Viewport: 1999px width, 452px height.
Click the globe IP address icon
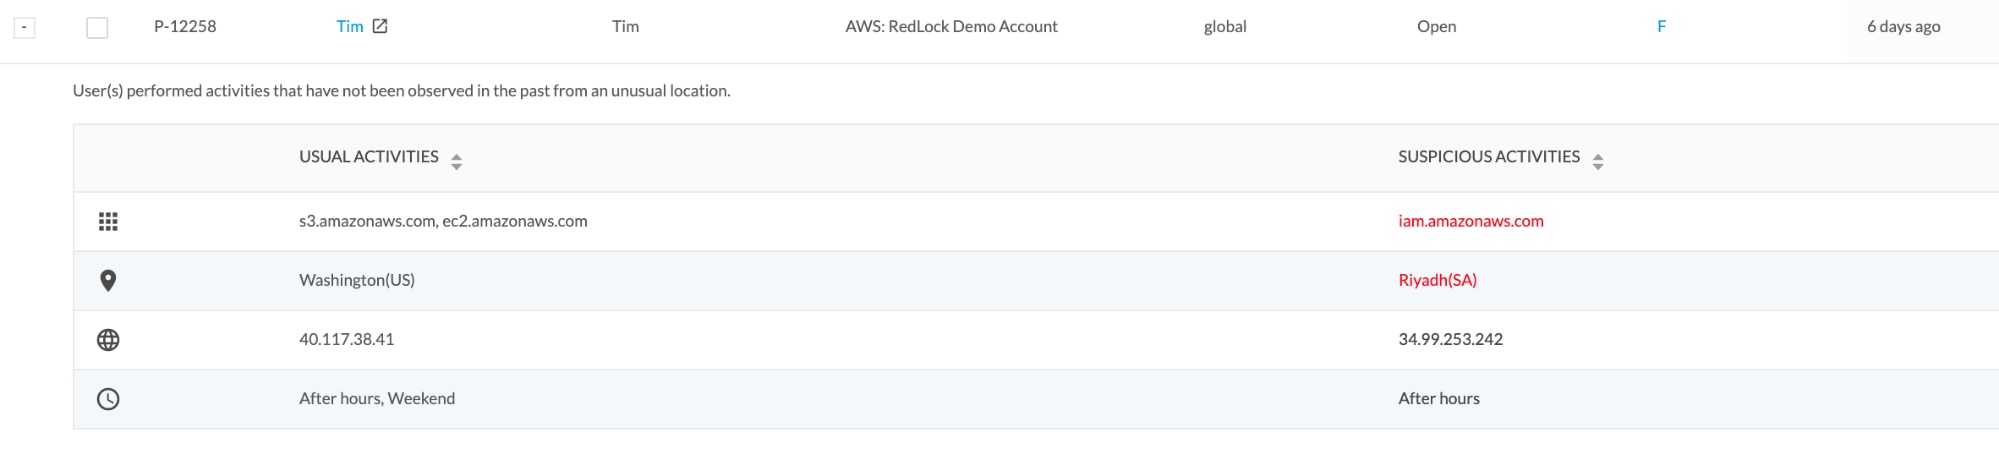point(108,340)
